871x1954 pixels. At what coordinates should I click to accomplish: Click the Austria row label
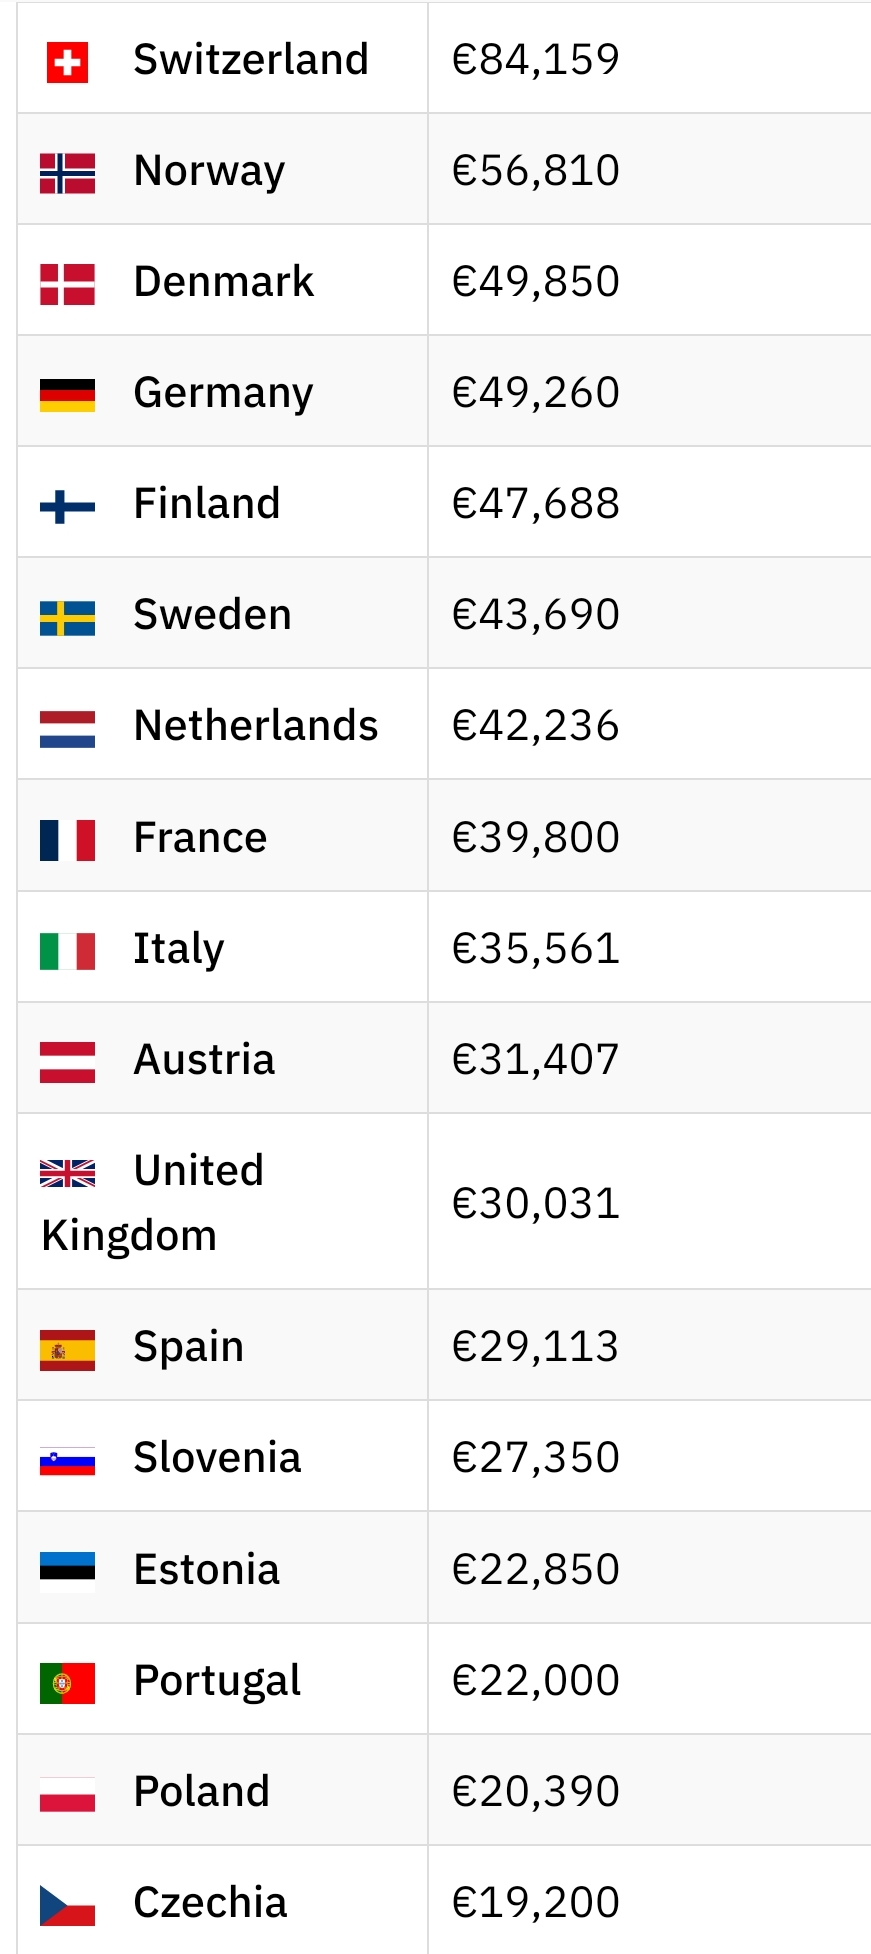click(x=204, y=1059)
